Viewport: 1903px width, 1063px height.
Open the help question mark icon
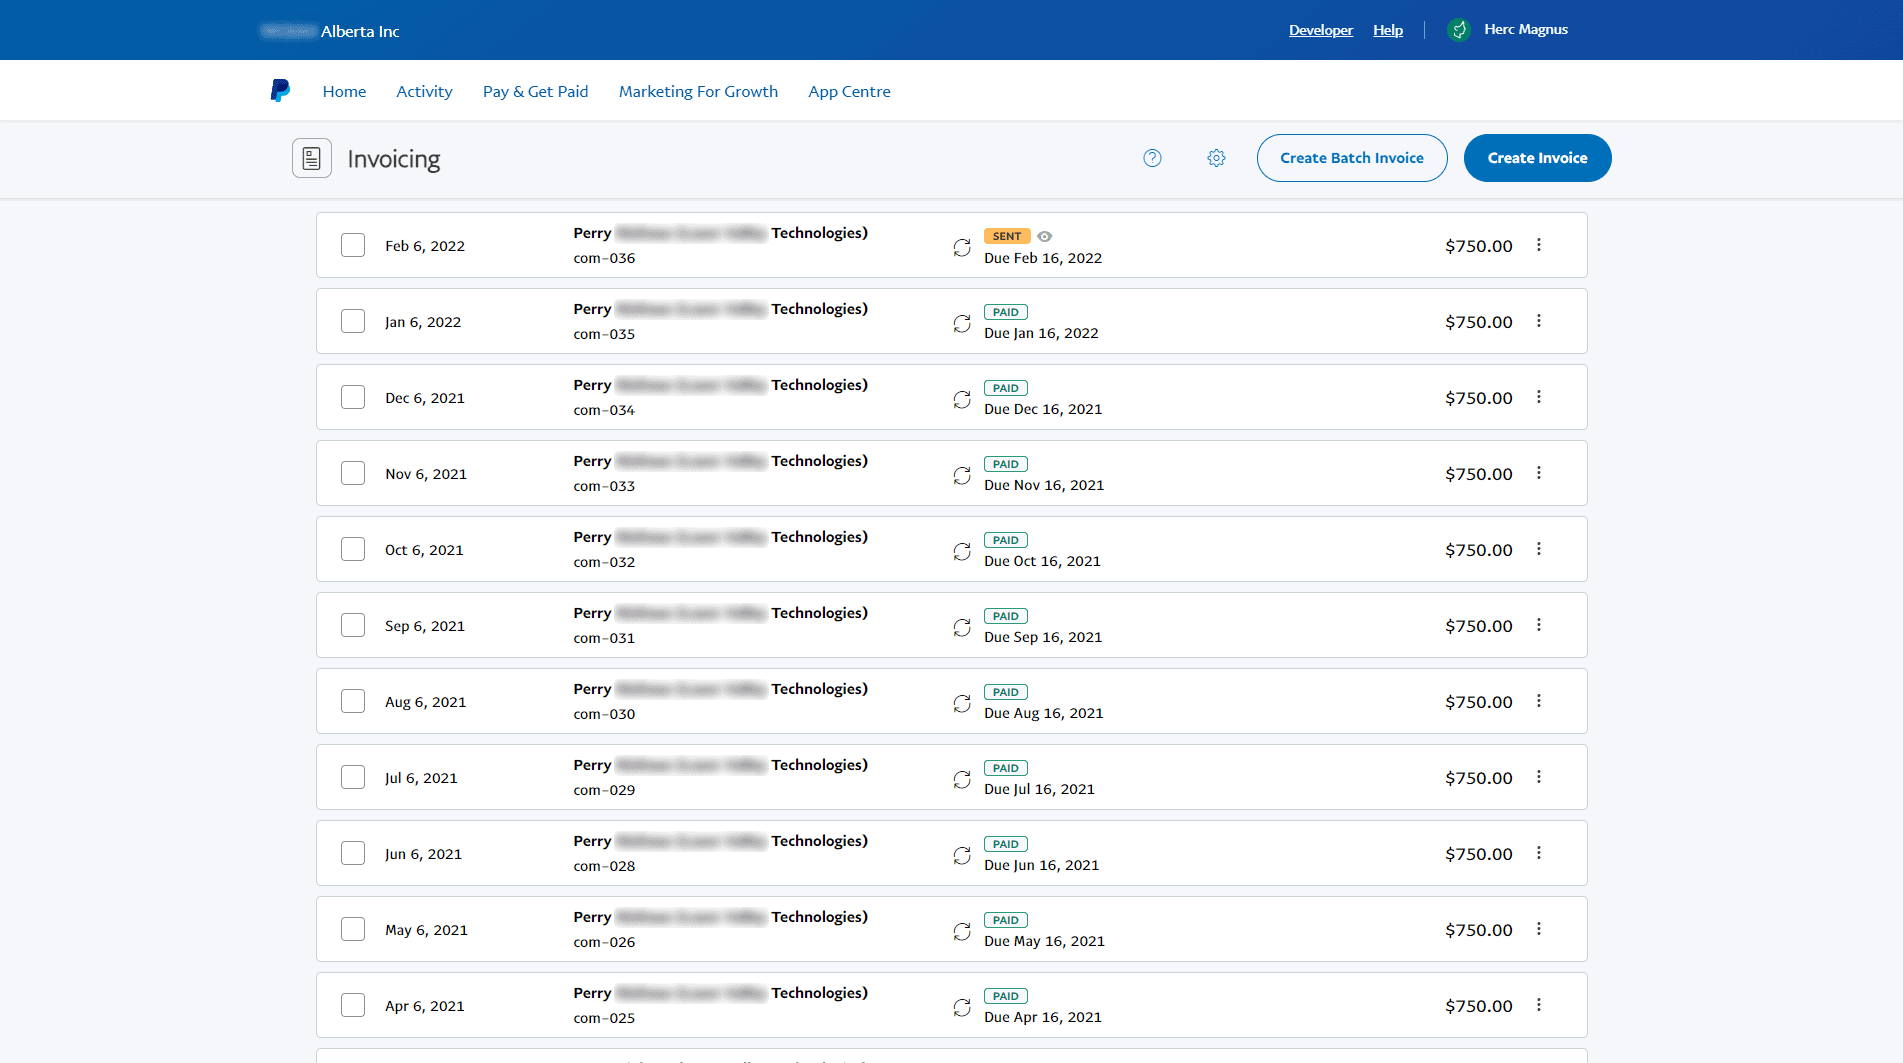1152,158
